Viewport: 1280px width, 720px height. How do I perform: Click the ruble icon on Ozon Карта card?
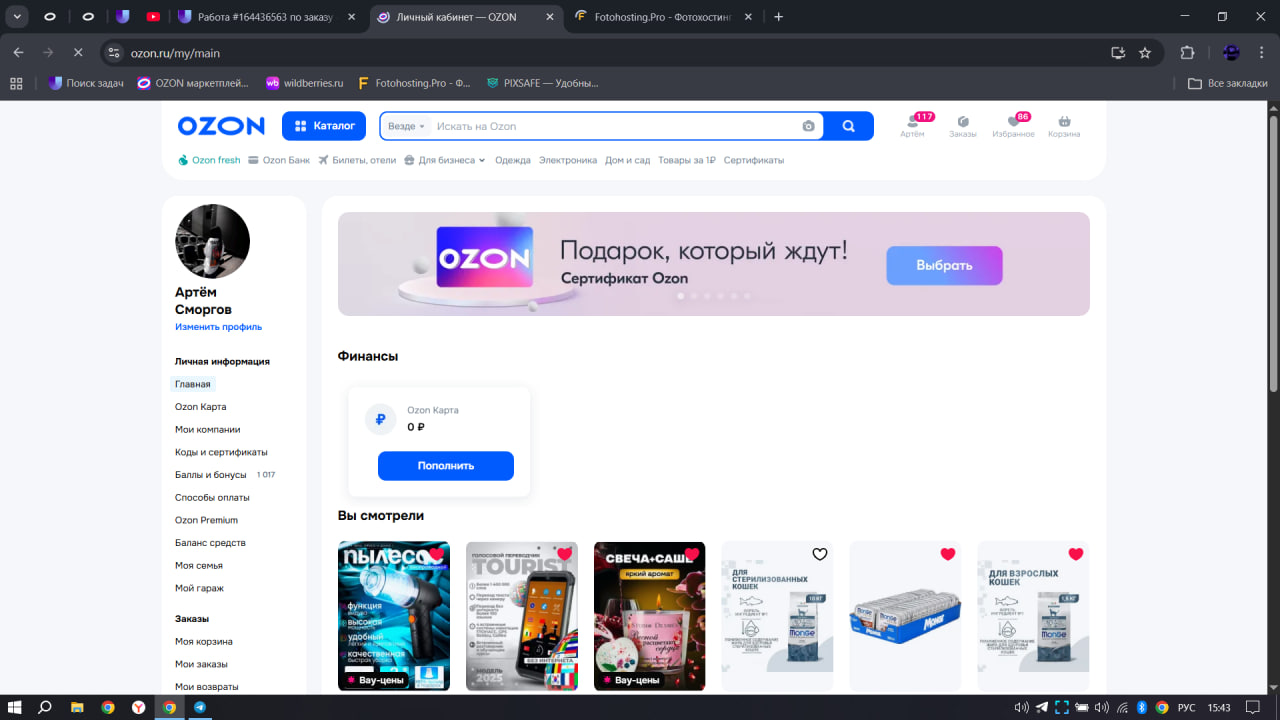coord(380,420)
